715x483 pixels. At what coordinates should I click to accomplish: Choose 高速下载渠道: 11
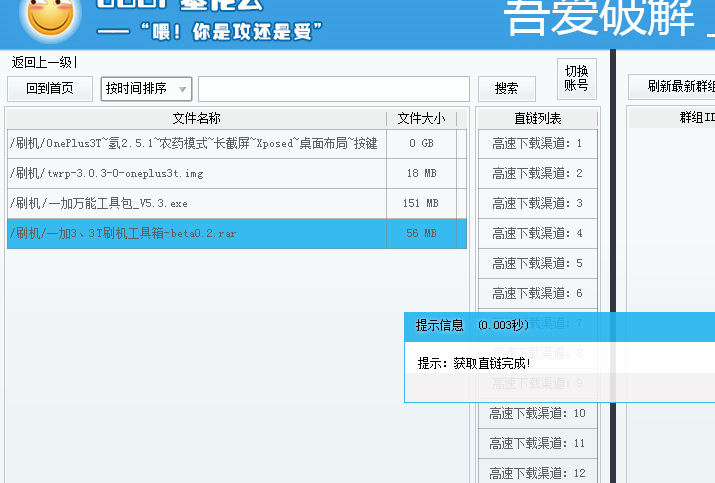538,443
